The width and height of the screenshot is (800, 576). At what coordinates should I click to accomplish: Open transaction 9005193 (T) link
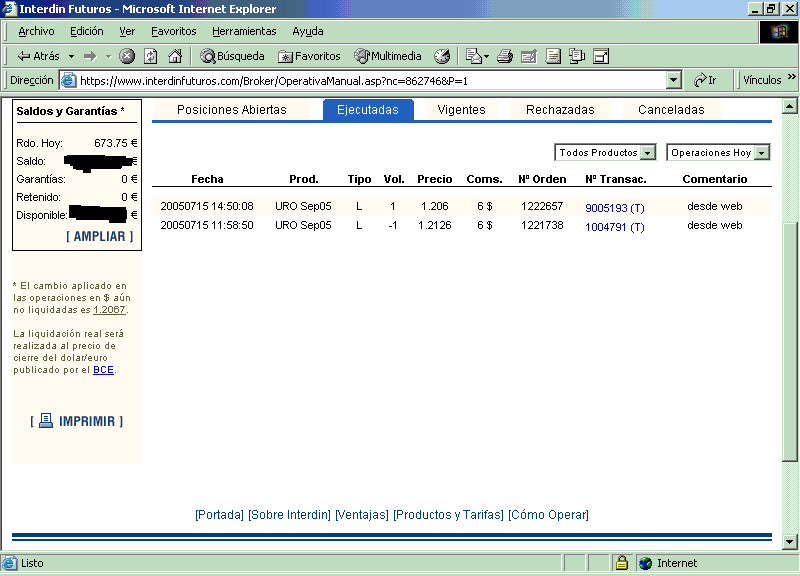tap(615, 208)
